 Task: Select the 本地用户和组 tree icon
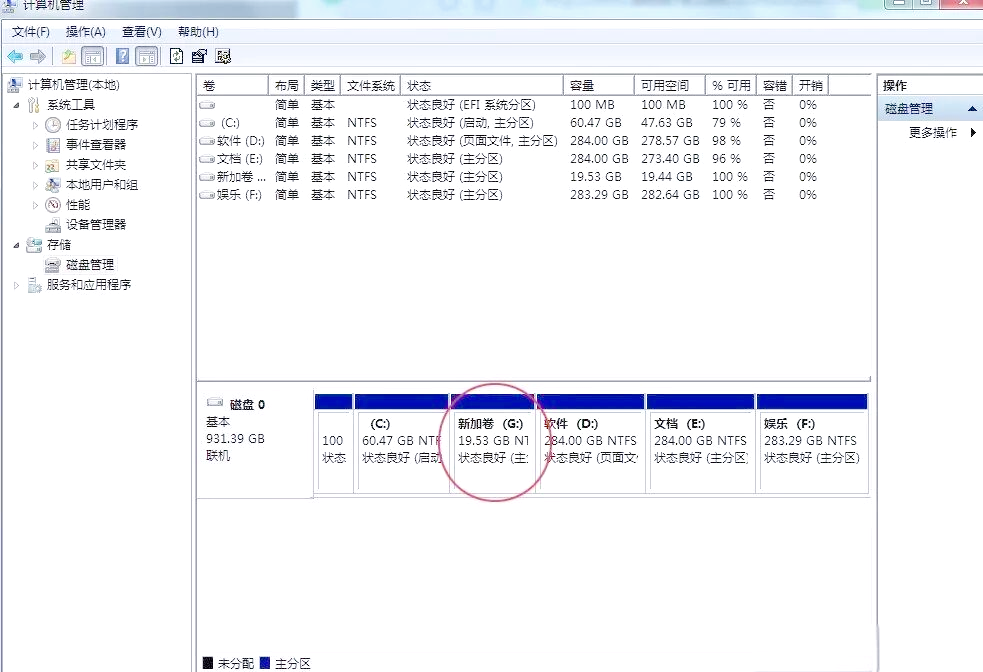(53, 185)
